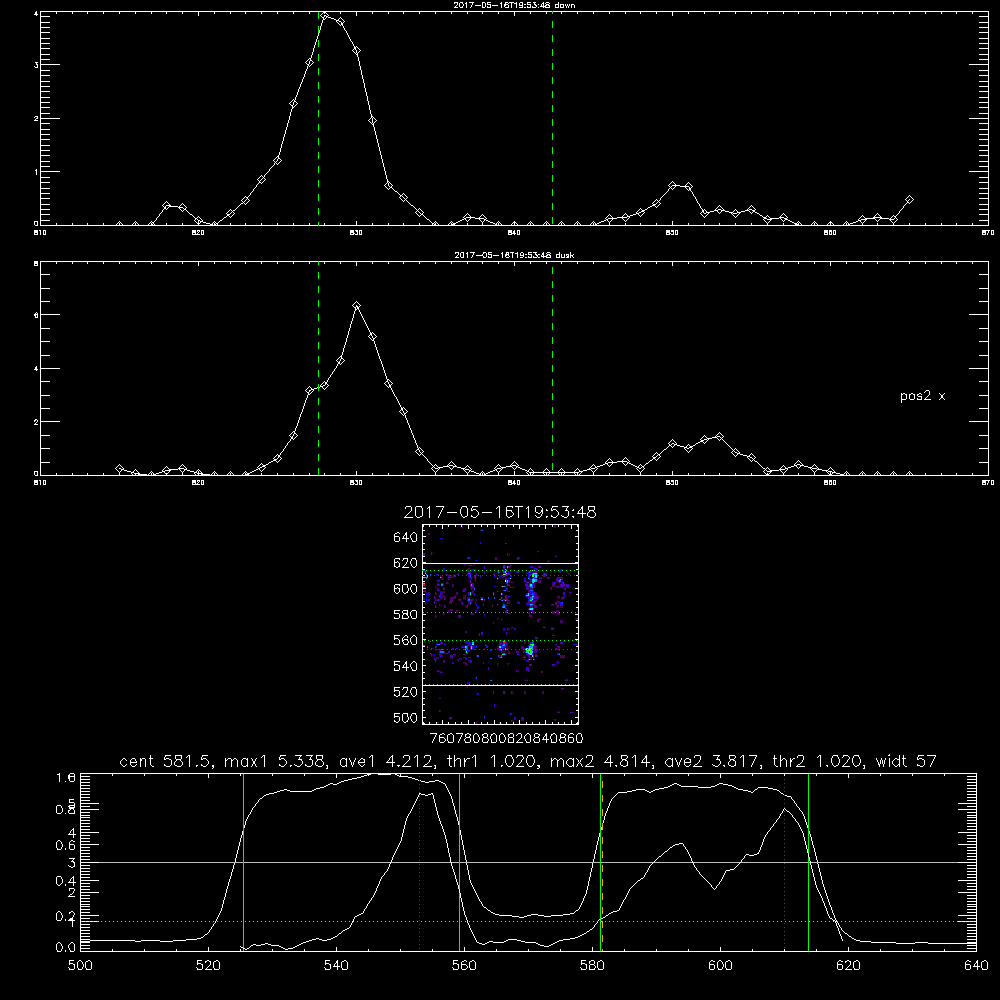
Task: Click the '600' x-axis label of bottom plot
Action: pyautogui.click(x=720, y=966)
